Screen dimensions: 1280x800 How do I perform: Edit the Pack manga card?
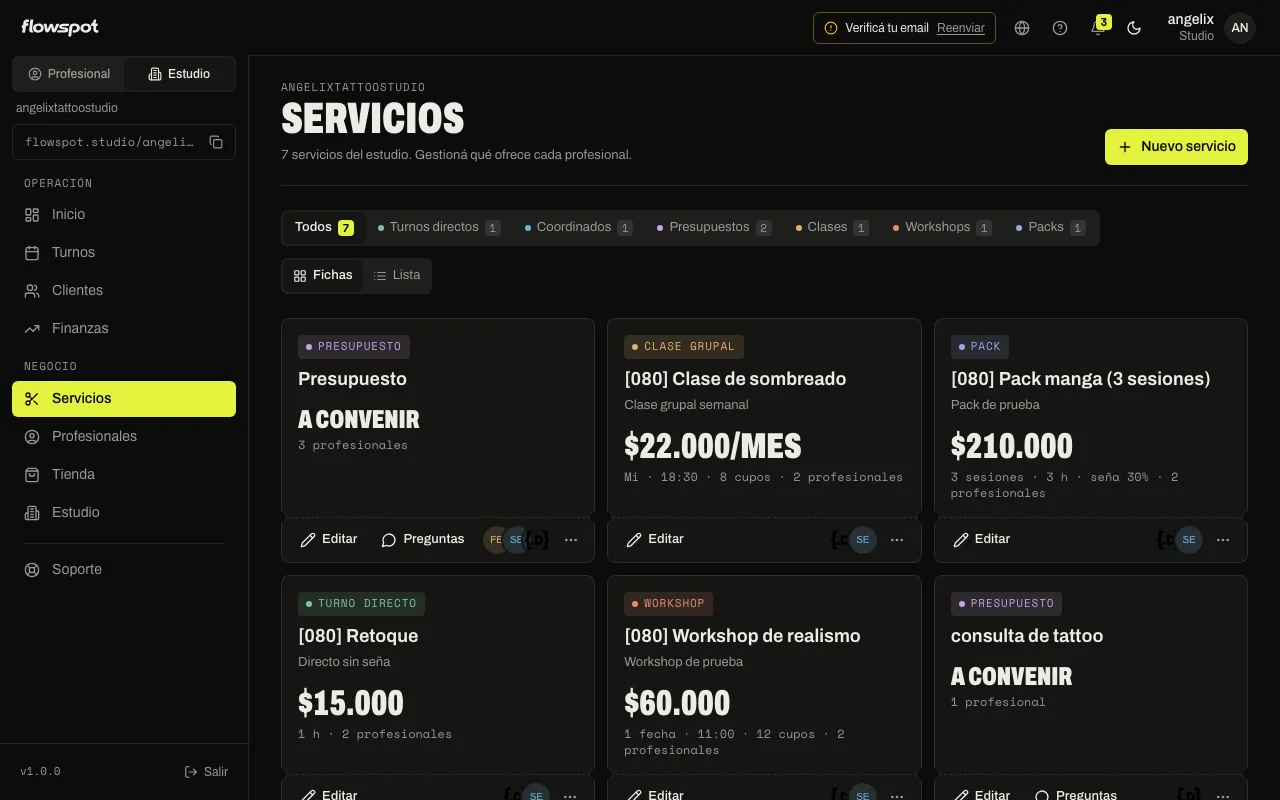pos(982,540)
